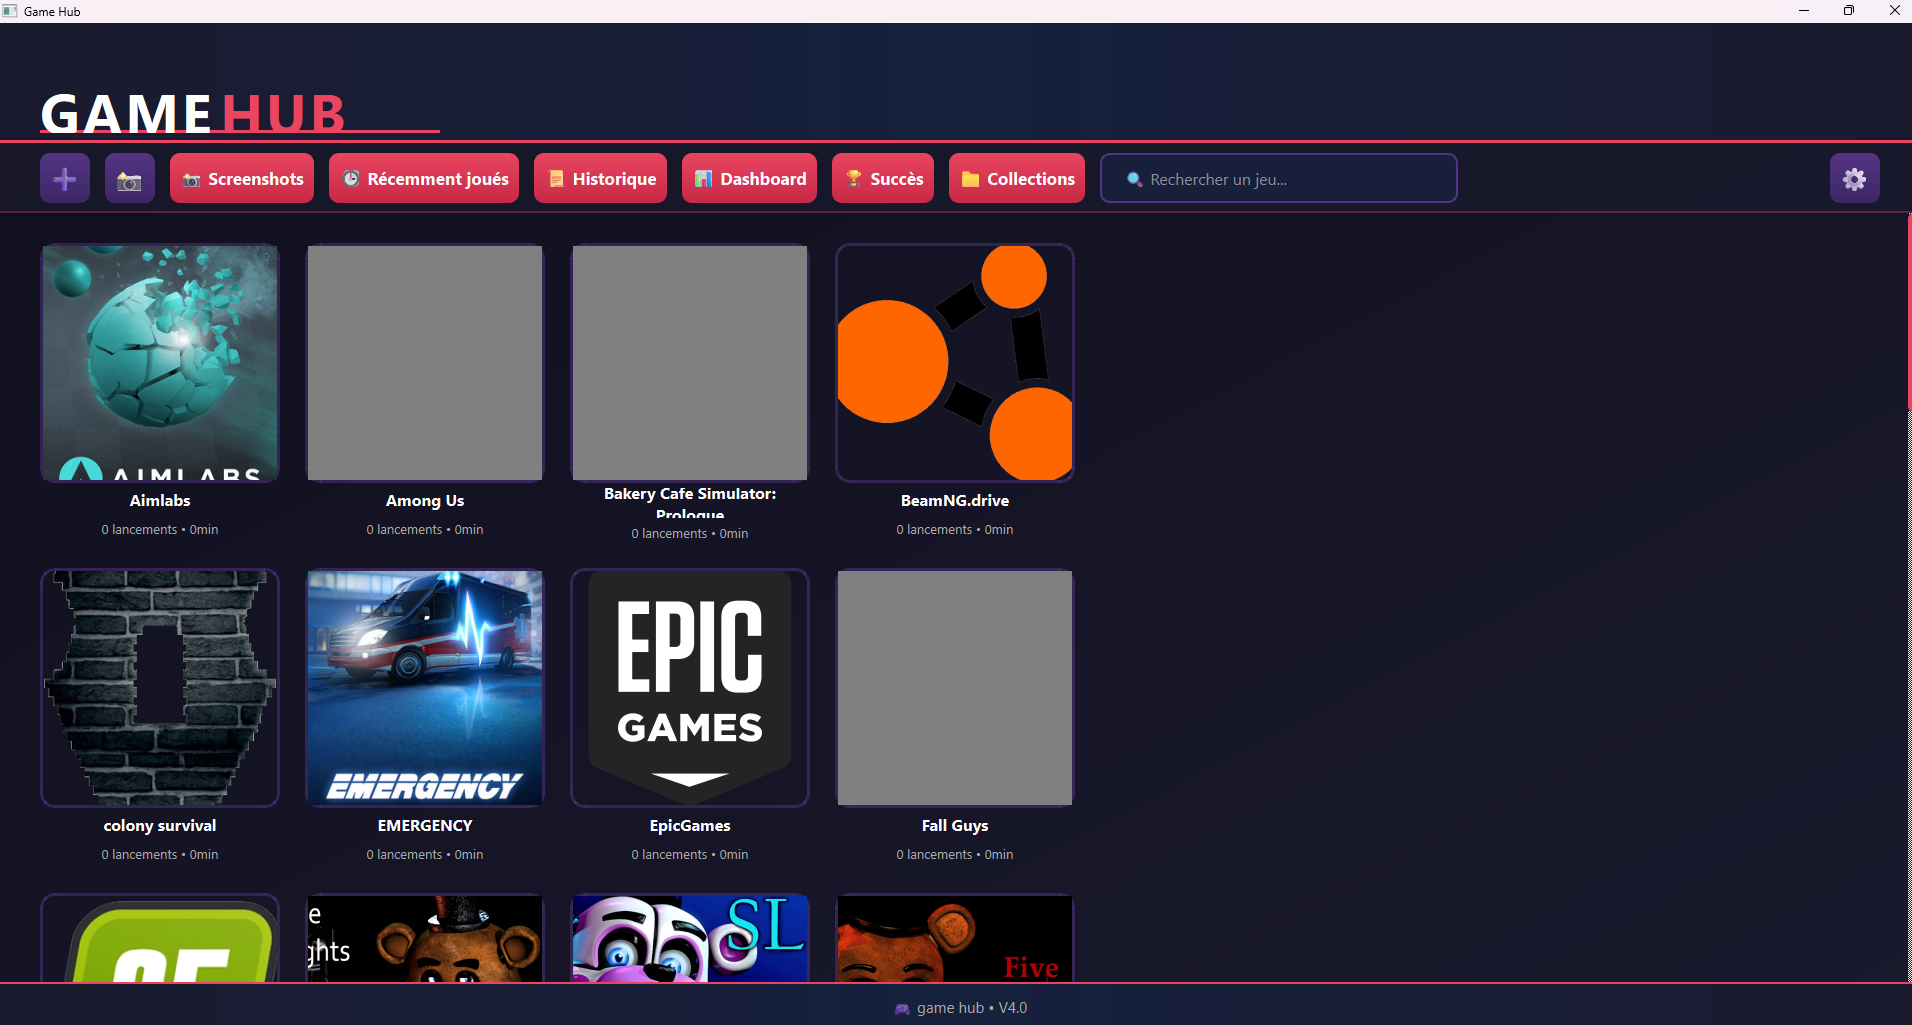
Task: Click the colony survival title text
Action: (x=160, y=826)
